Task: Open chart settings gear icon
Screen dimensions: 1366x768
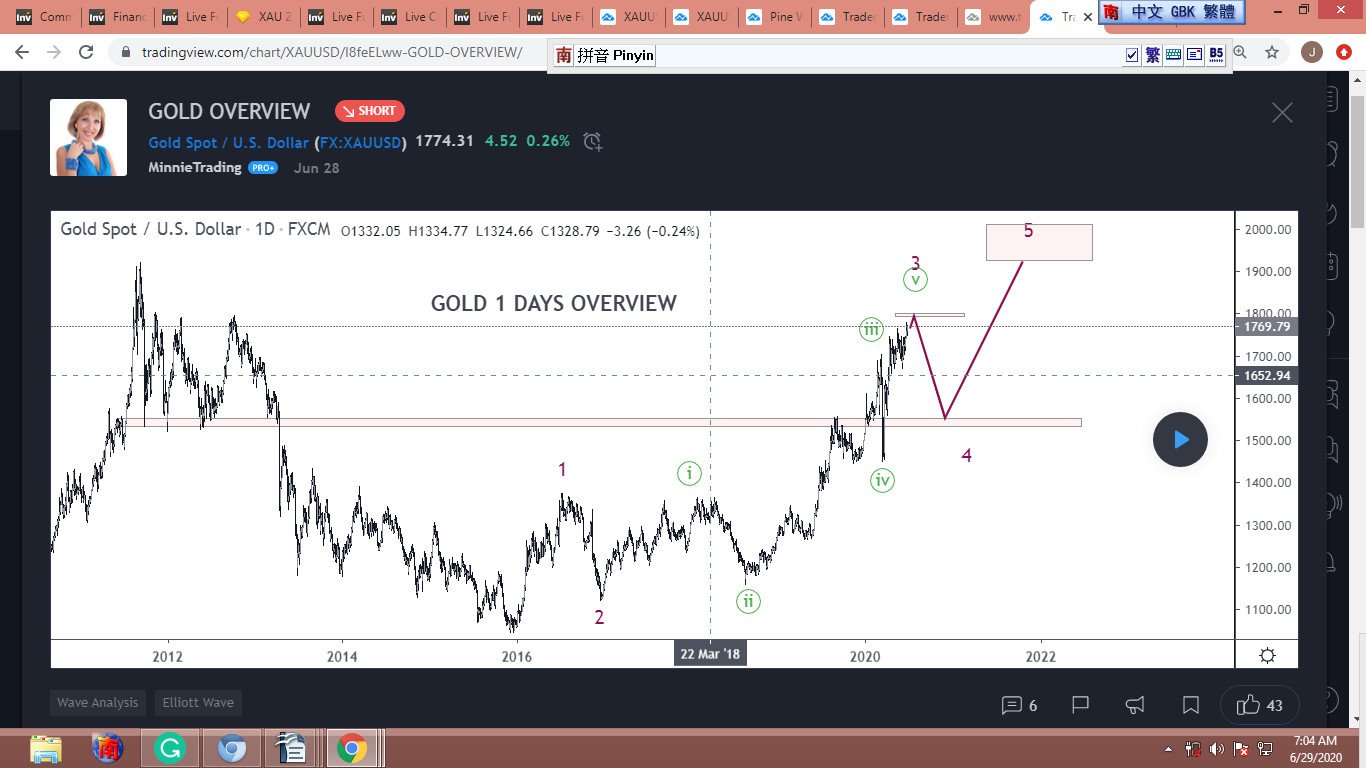Action: [x=1267, y=655]
